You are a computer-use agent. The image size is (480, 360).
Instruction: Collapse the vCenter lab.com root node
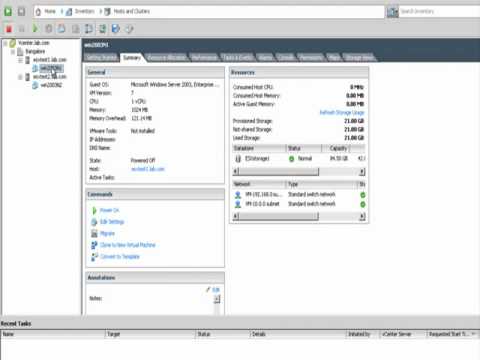[5, 43]
